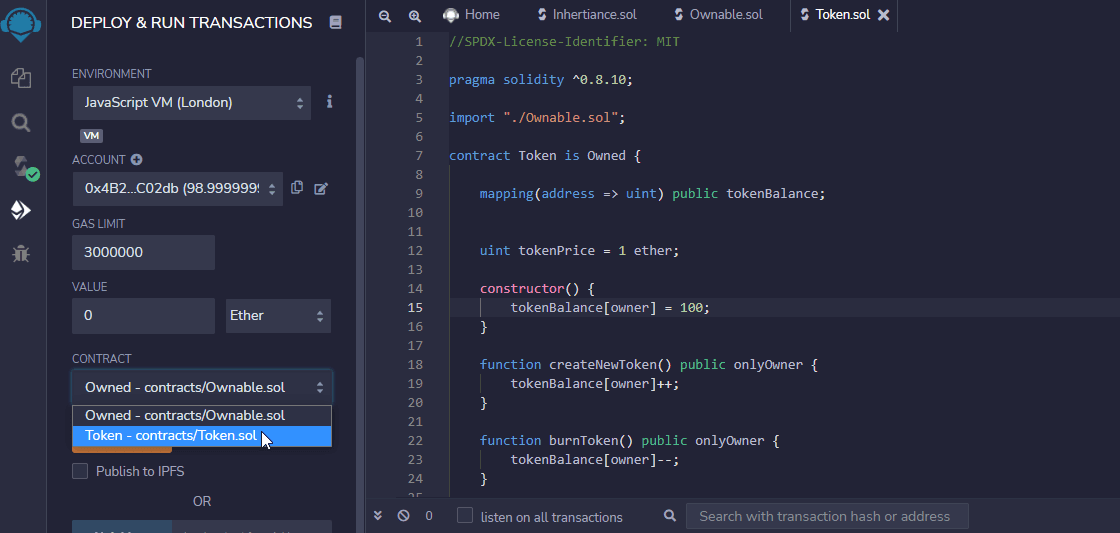Click the sign message edit icon
1120x533 pixels.
coord(321,189)
